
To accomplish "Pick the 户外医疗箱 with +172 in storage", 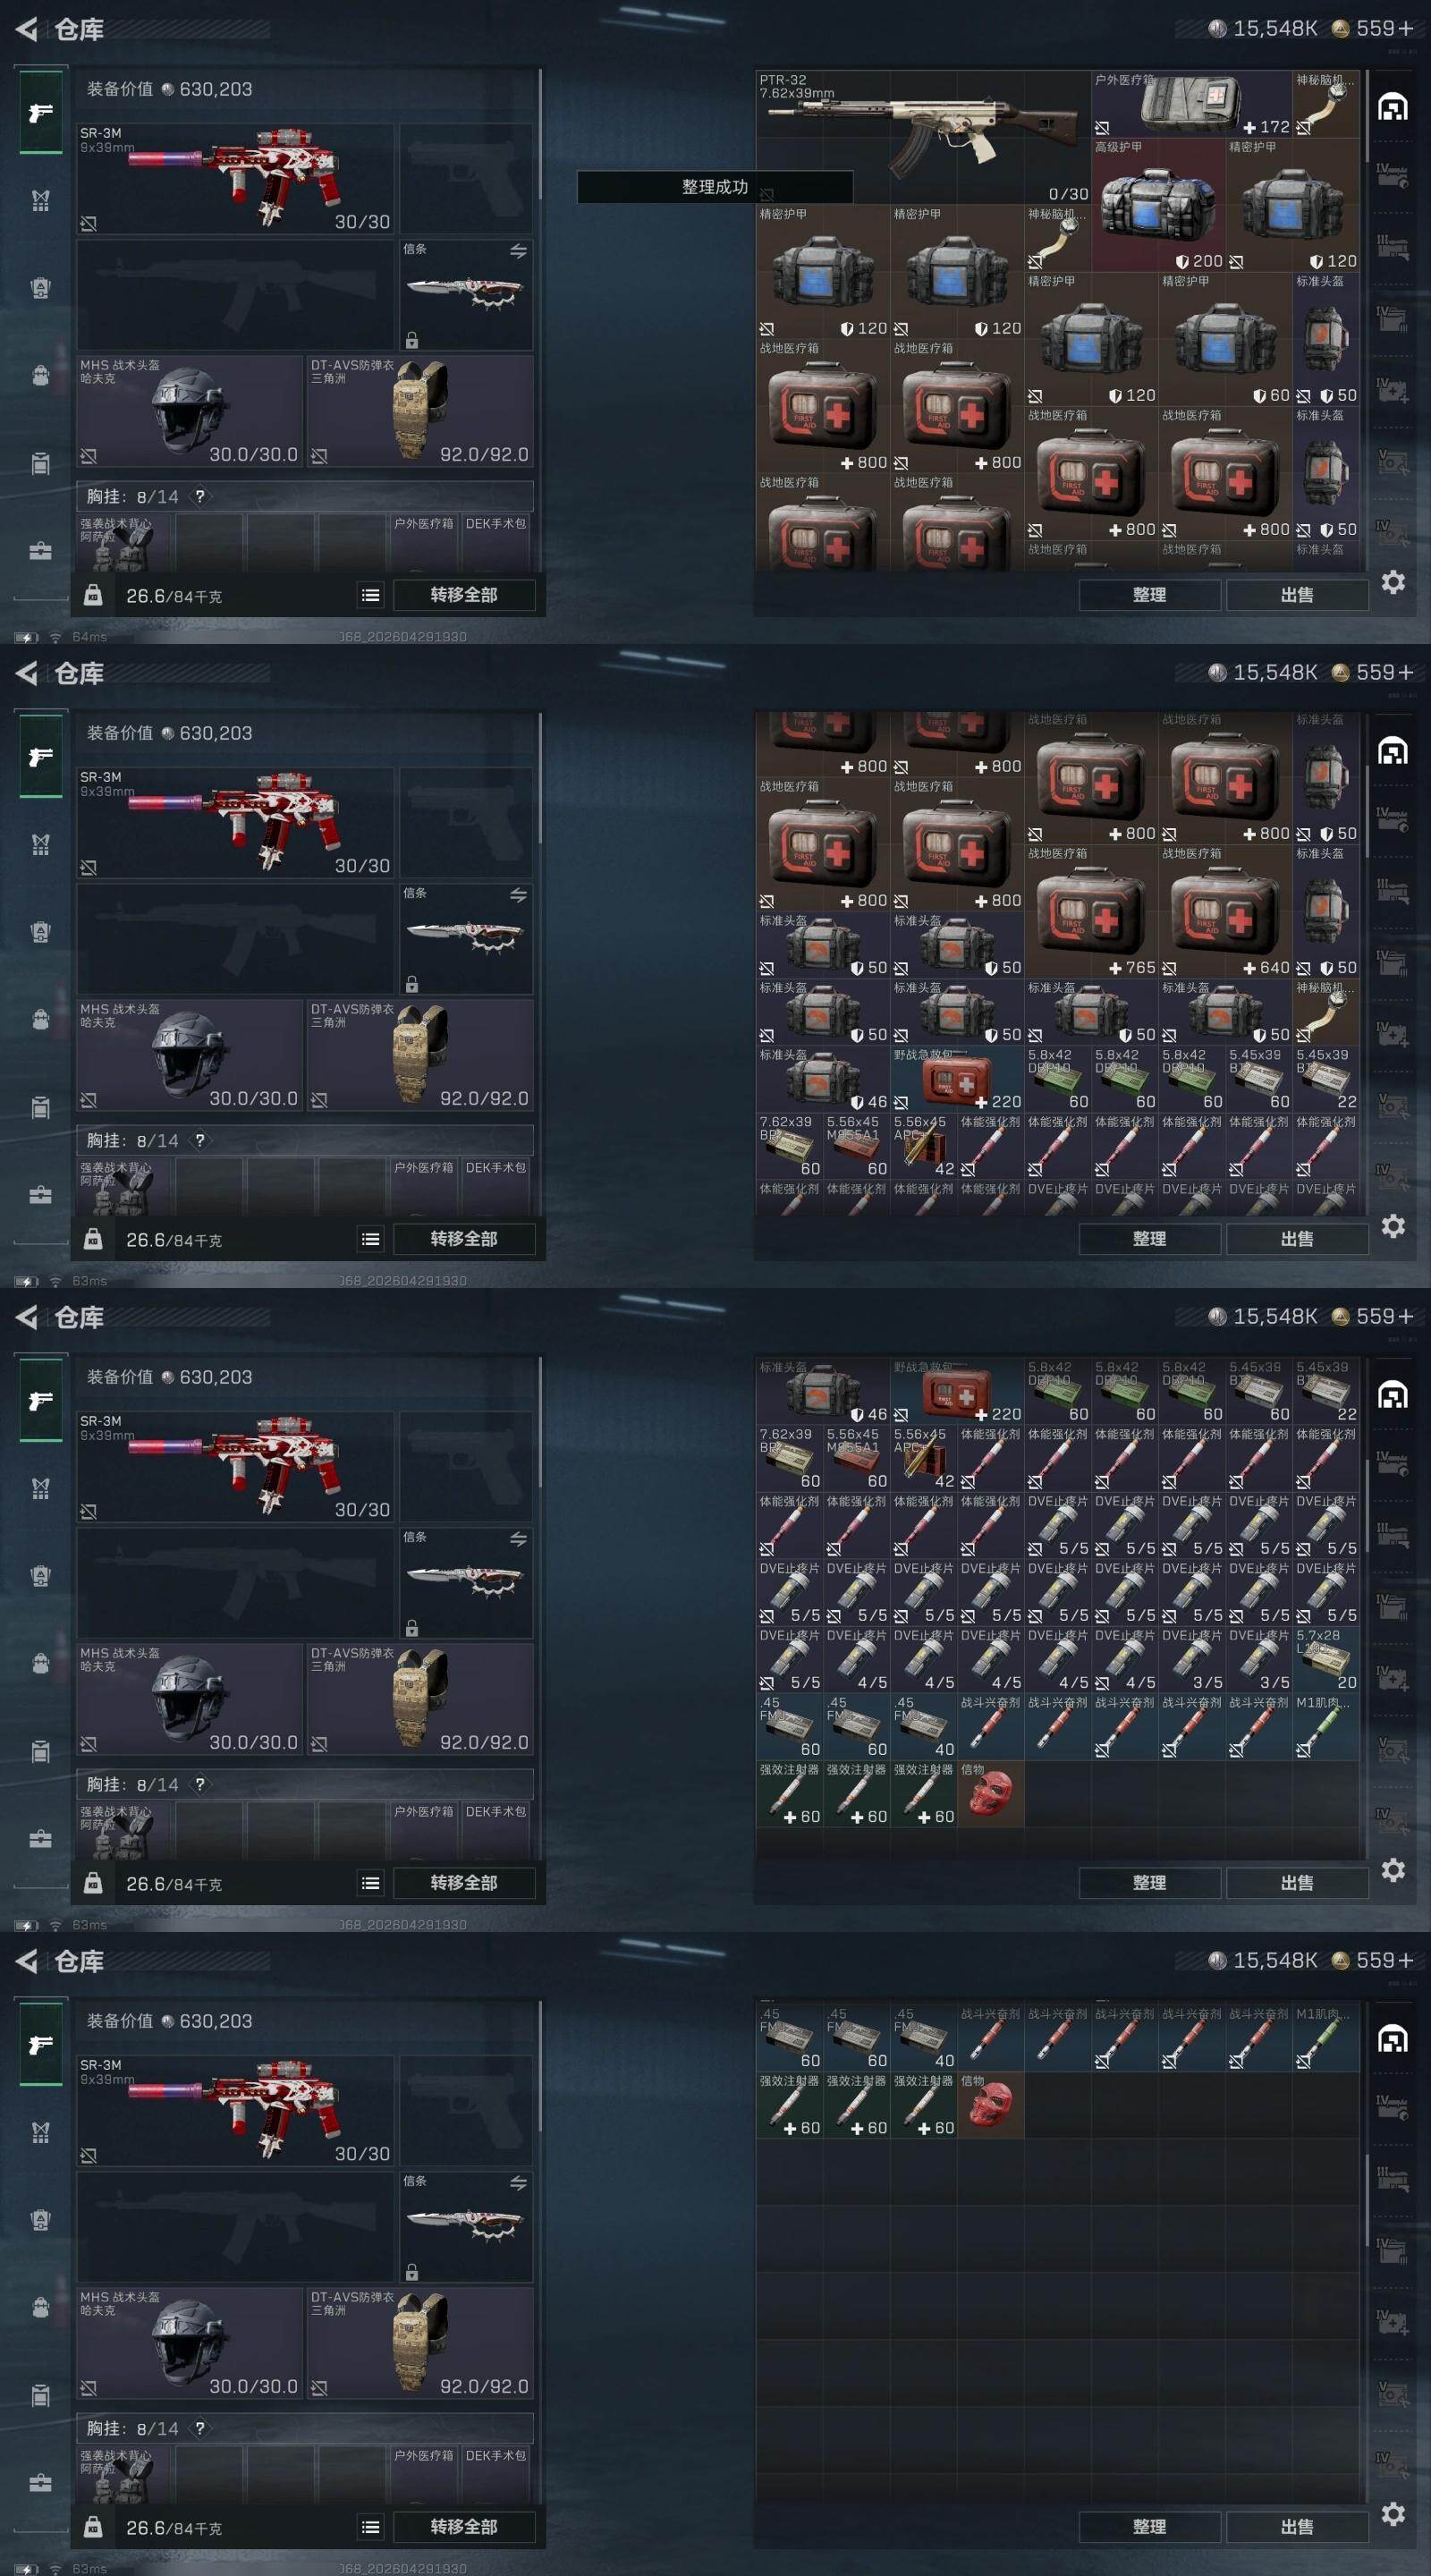I will (x=1190, y=104).
